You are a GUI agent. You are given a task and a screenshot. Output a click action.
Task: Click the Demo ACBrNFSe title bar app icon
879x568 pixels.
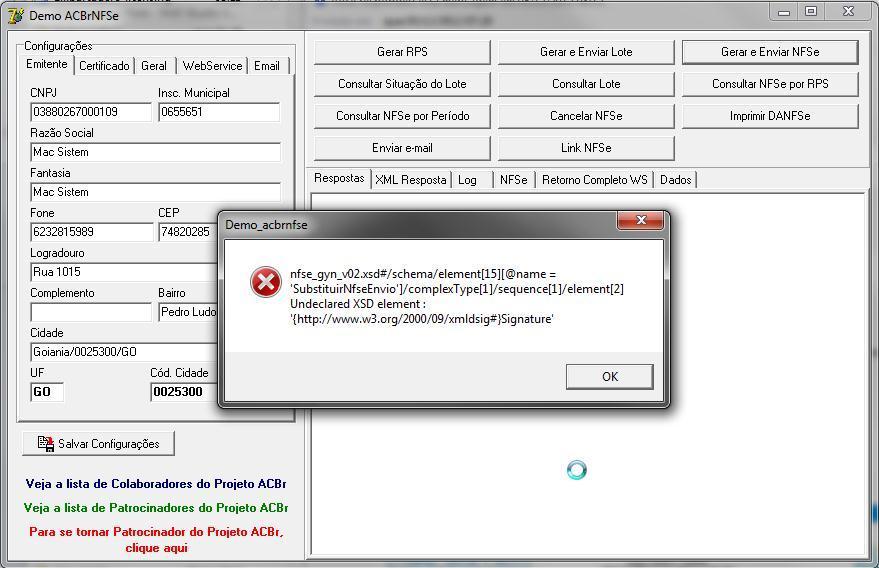[15, 15]
